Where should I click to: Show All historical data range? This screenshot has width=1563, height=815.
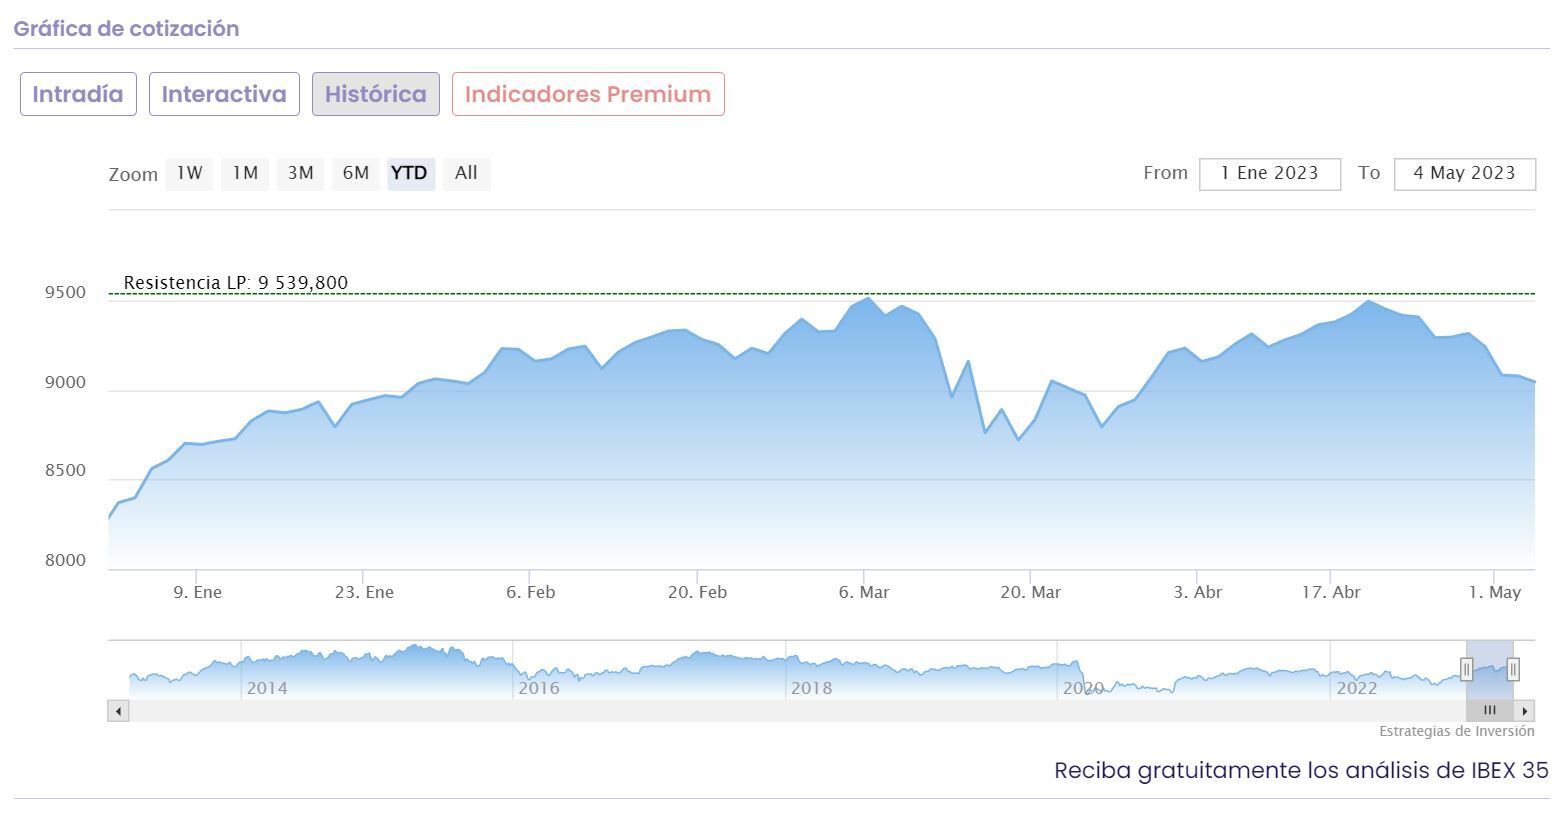[466, 173]
